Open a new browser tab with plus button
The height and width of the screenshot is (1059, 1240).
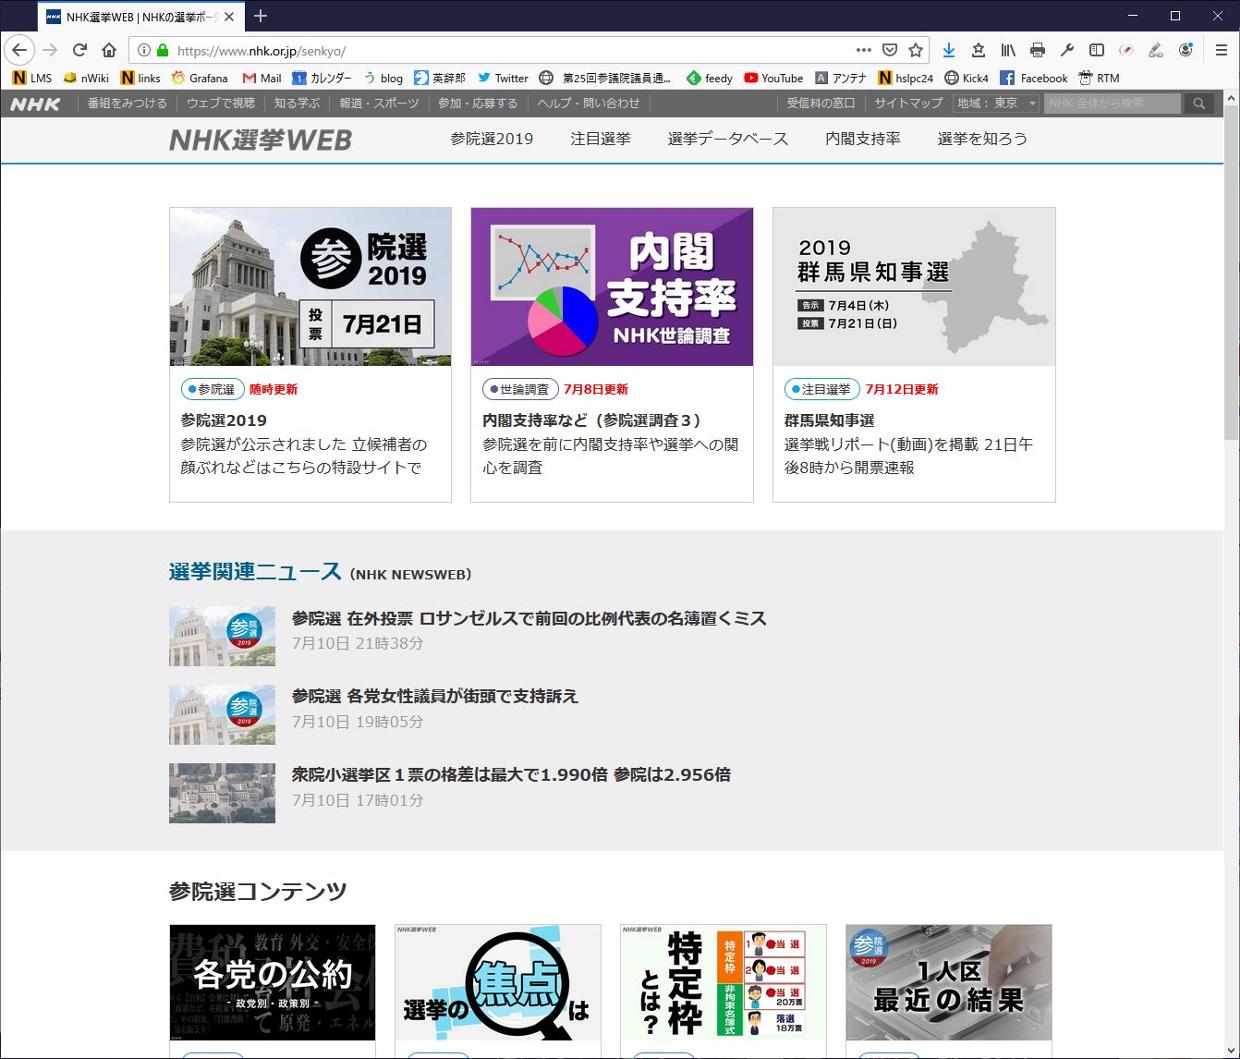pyautogui.click(x=261, y=16)
